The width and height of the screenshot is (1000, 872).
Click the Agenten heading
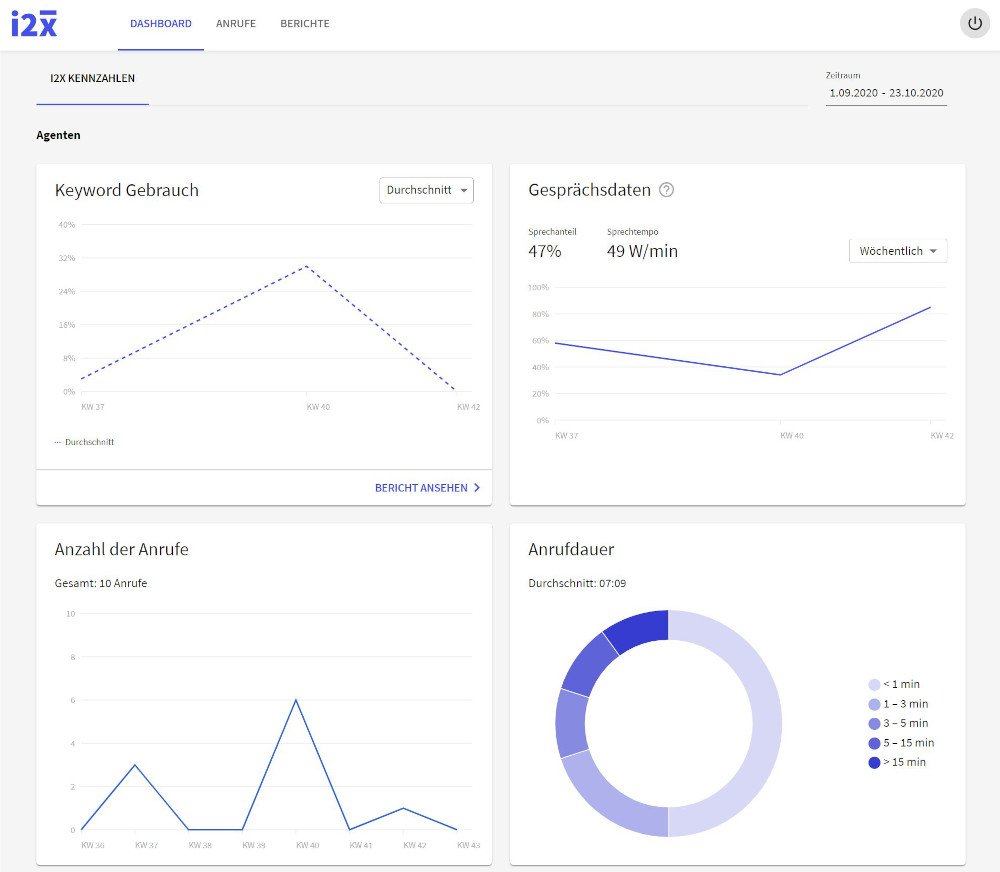(x=58, y=135)
